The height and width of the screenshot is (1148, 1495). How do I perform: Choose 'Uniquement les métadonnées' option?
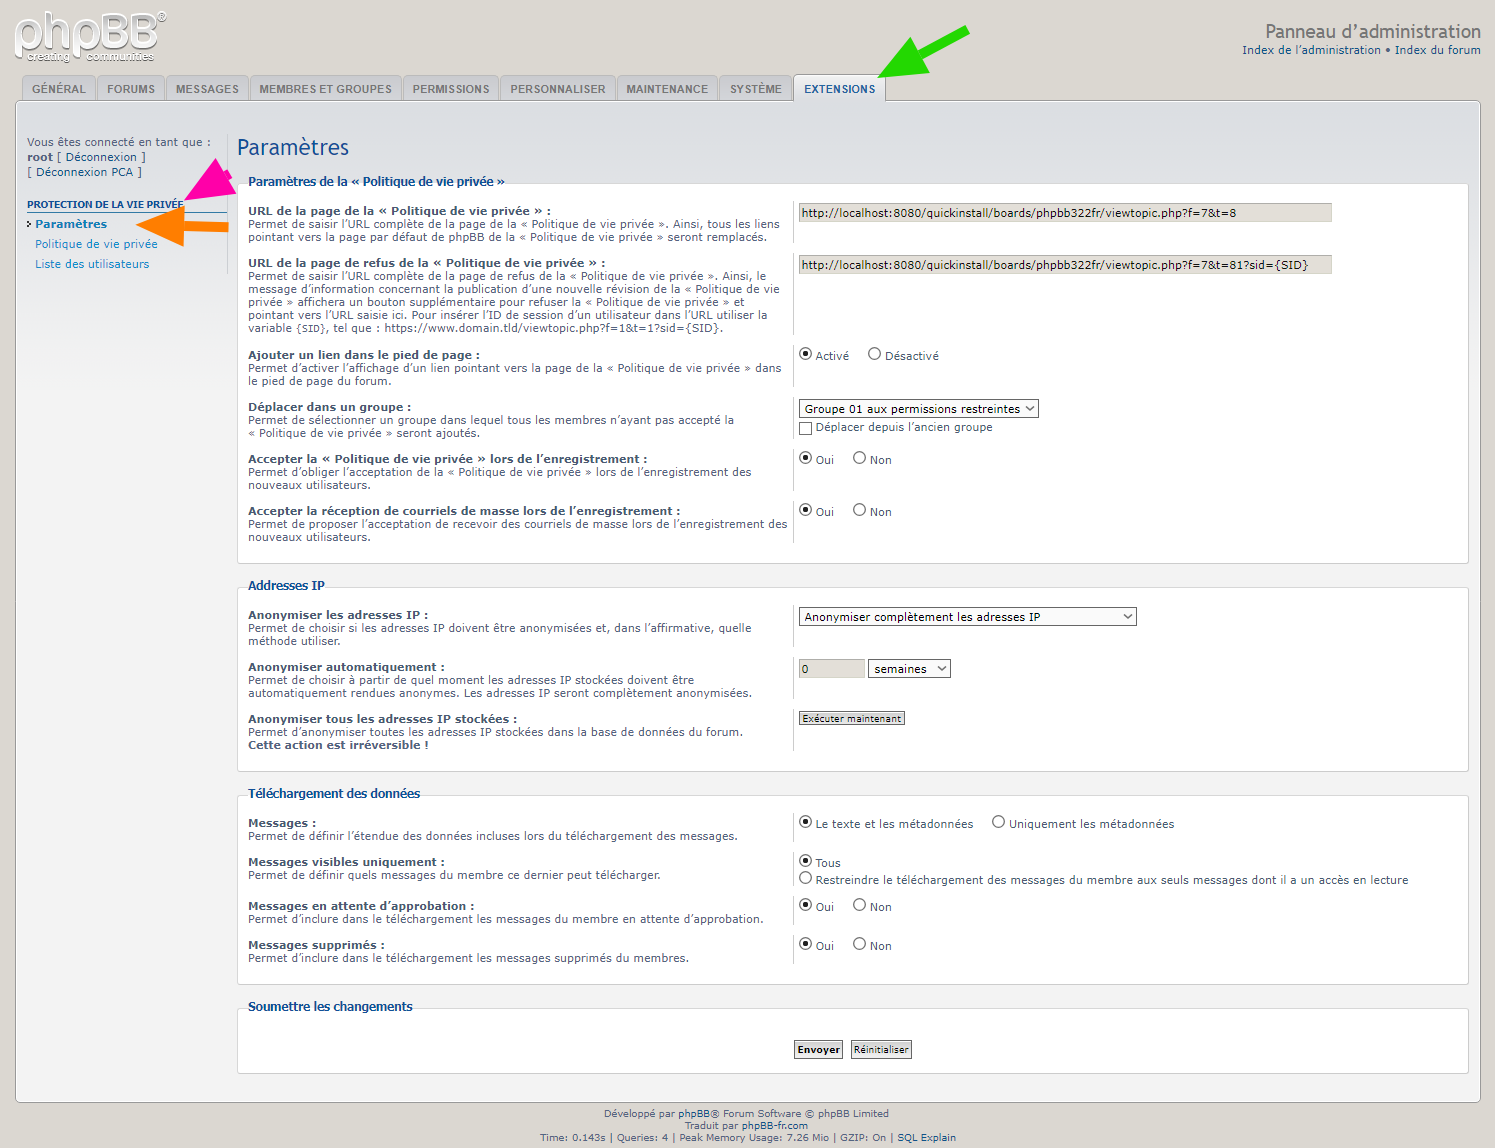point(998,822)
